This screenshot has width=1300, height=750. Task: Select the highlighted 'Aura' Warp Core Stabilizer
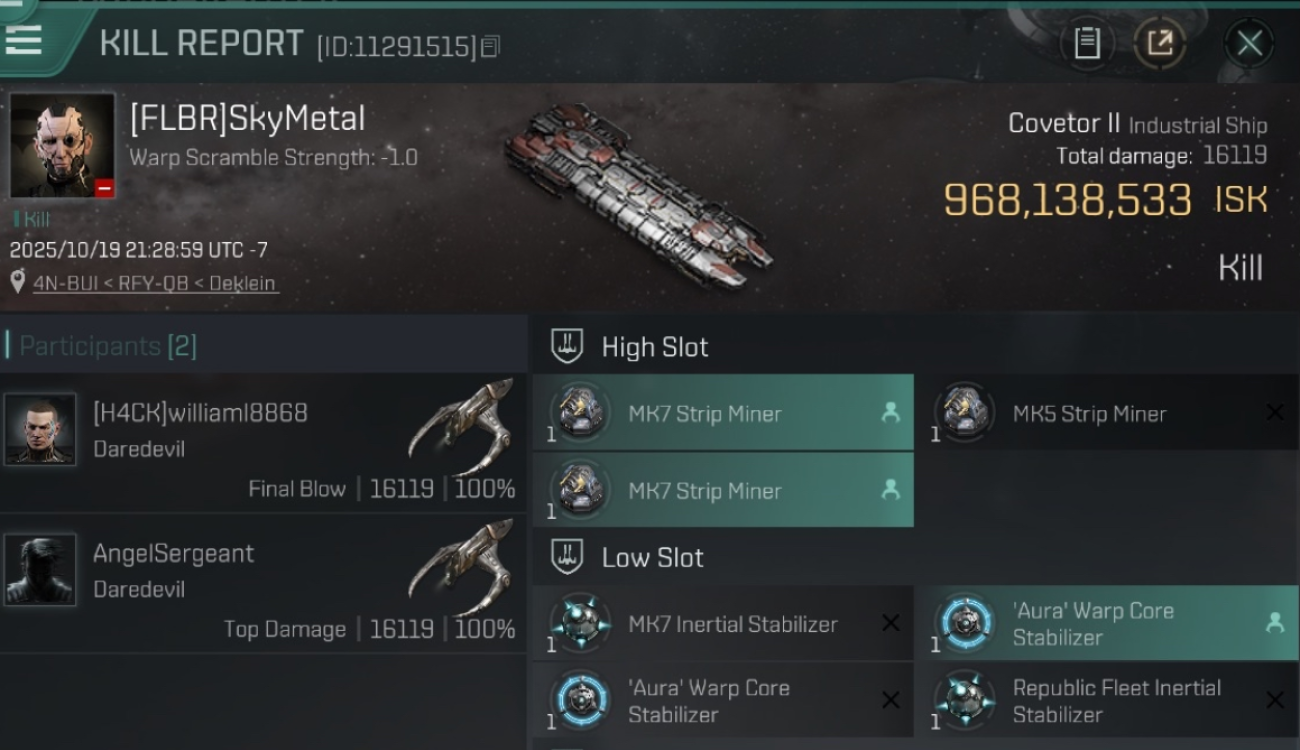coord(1106,623)
